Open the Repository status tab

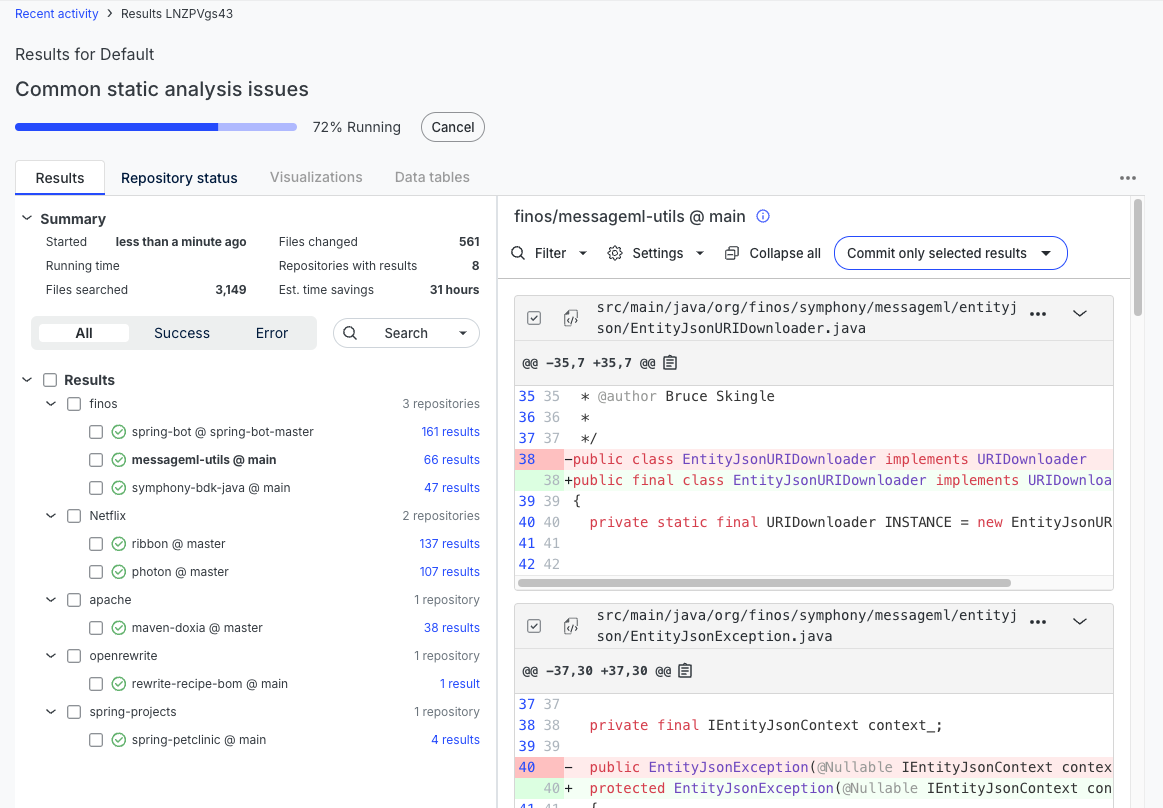click(179, 178)
